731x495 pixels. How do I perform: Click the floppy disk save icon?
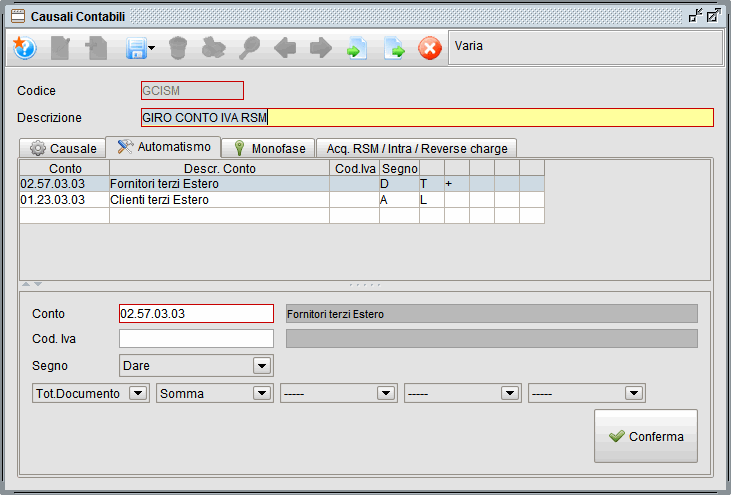pos(136,48)
